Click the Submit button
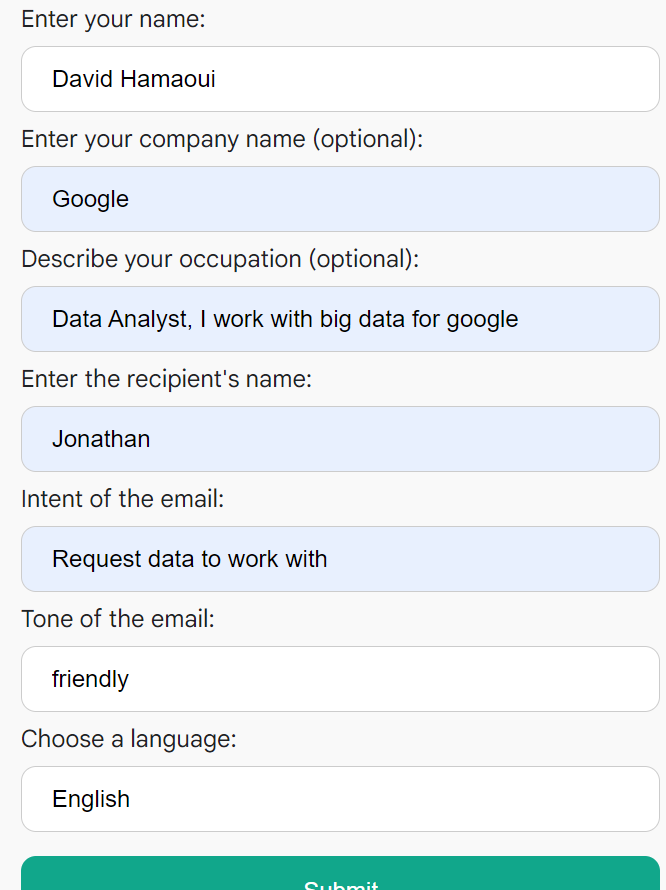666x890 pixels. (x=340, y=874)
